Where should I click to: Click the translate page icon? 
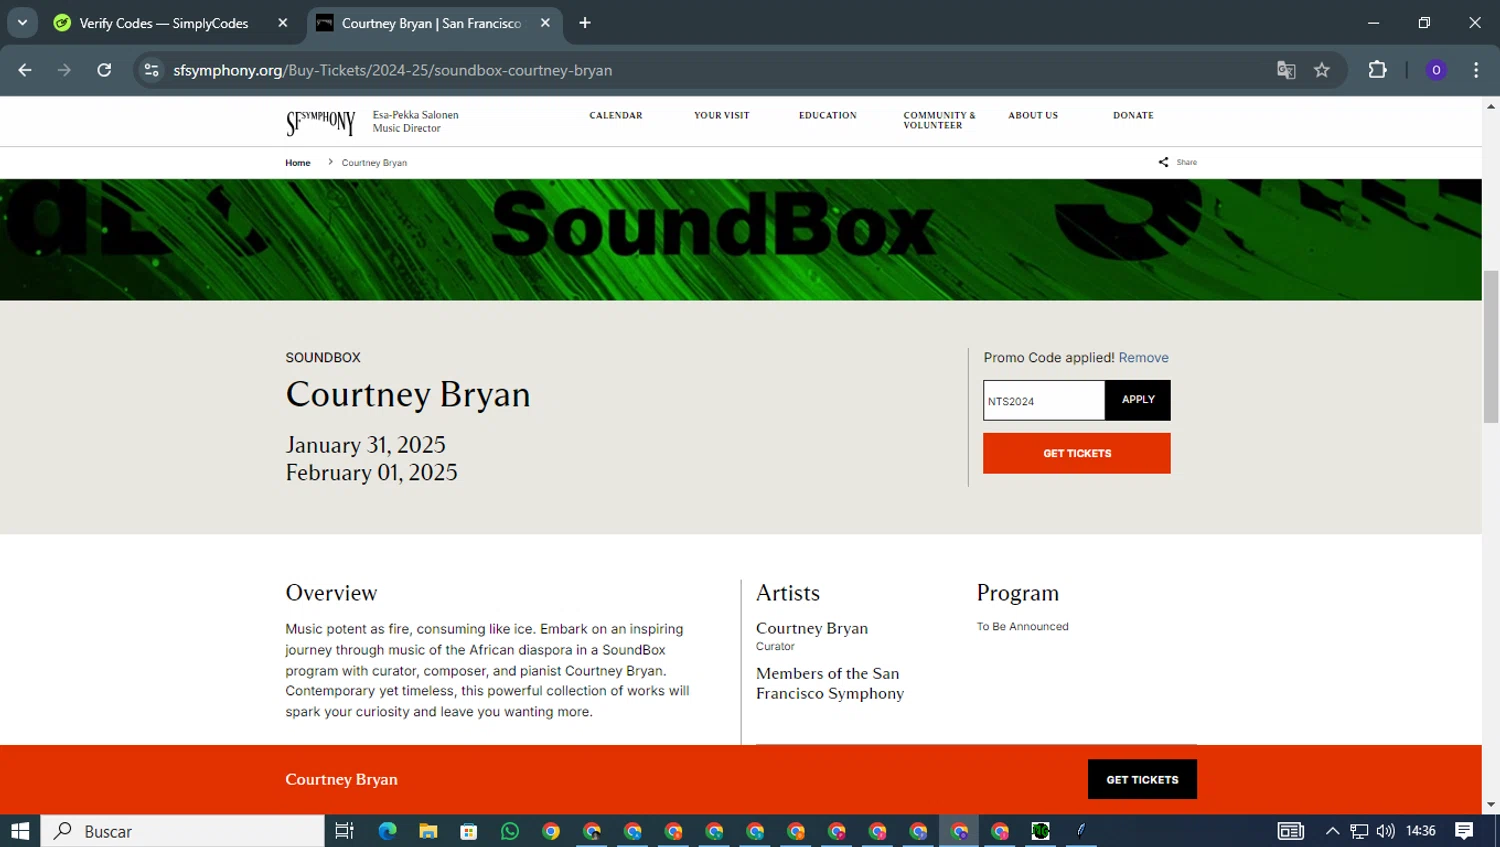tap(1286, 70)
